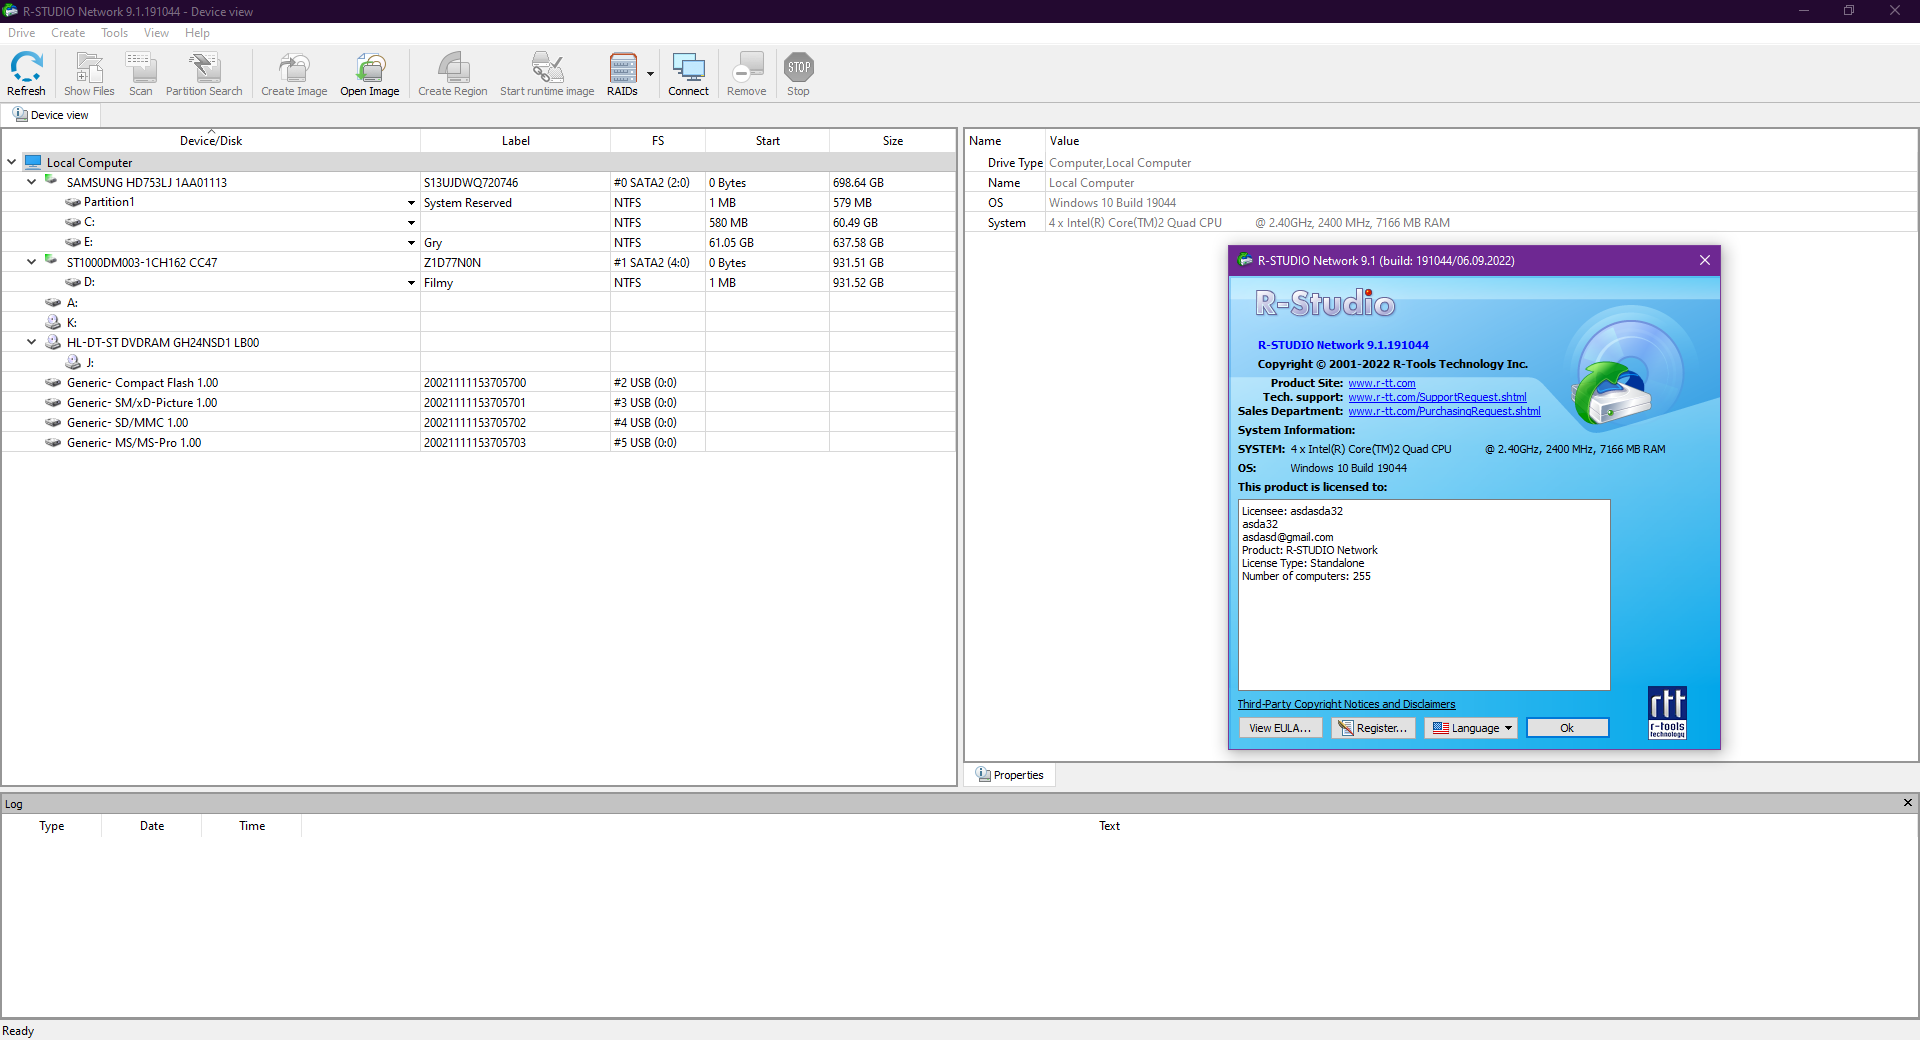The width and height of the screenshot is (1920, 1040).
Task: Click the View EULA button
Action: pyautogui.click(x=1280, y=728)
